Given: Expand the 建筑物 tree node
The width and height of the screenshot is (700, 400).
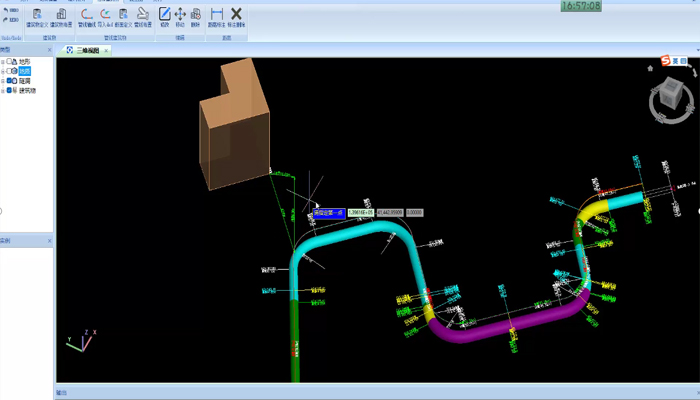Looking at the screenshot, I should click(4, 90).
